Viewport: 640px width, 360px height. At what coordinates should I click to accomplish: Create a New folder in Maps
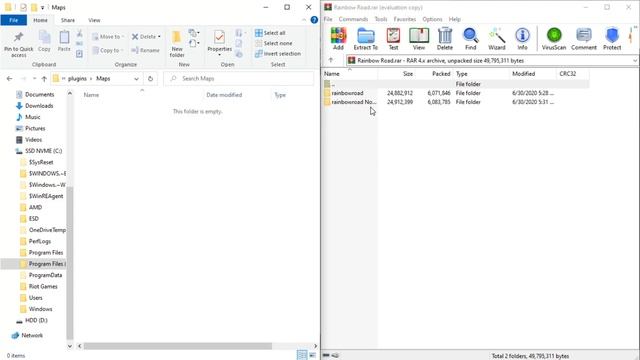pyautogui.click(x=177, y=43)
